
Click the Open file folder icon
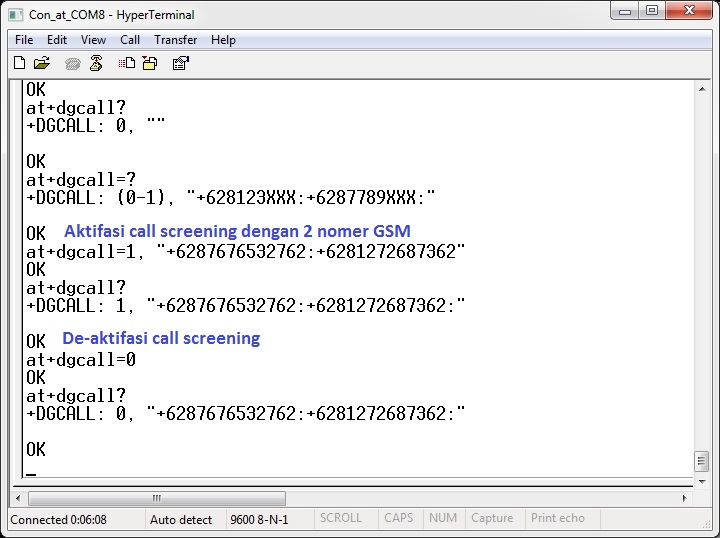42,63
